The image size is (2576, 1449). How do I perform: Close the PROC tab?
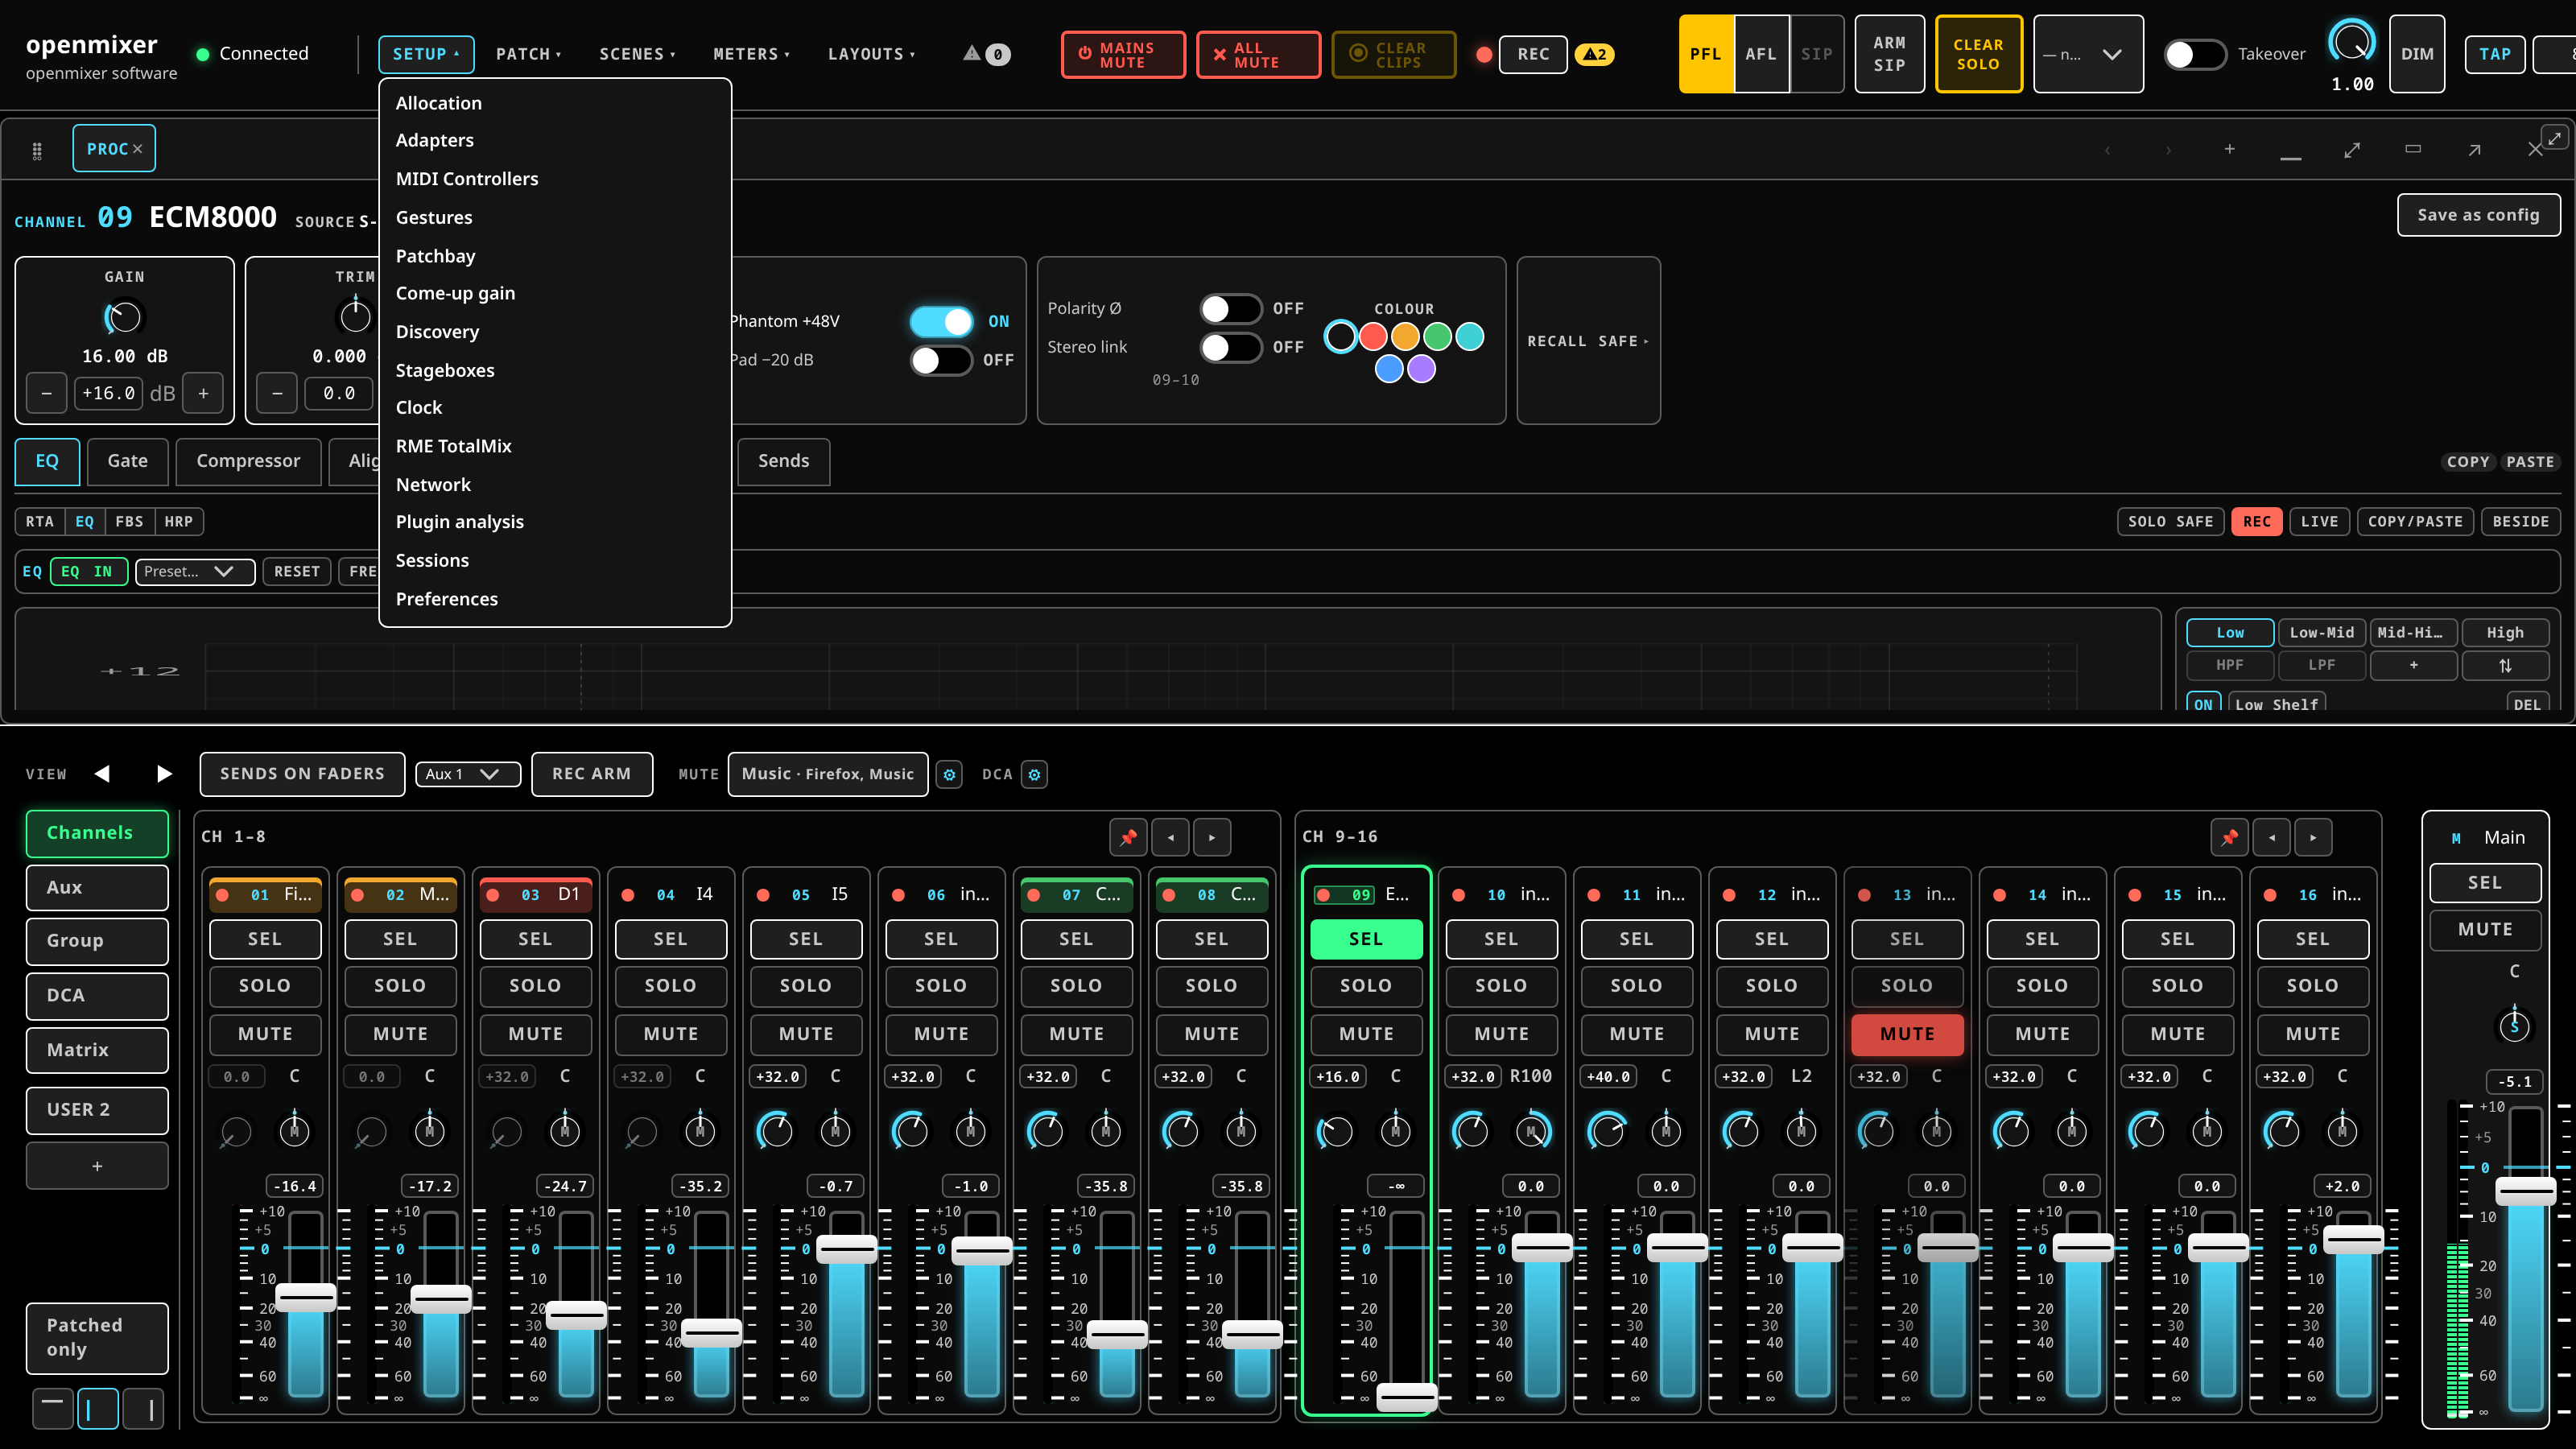(137, 149)
